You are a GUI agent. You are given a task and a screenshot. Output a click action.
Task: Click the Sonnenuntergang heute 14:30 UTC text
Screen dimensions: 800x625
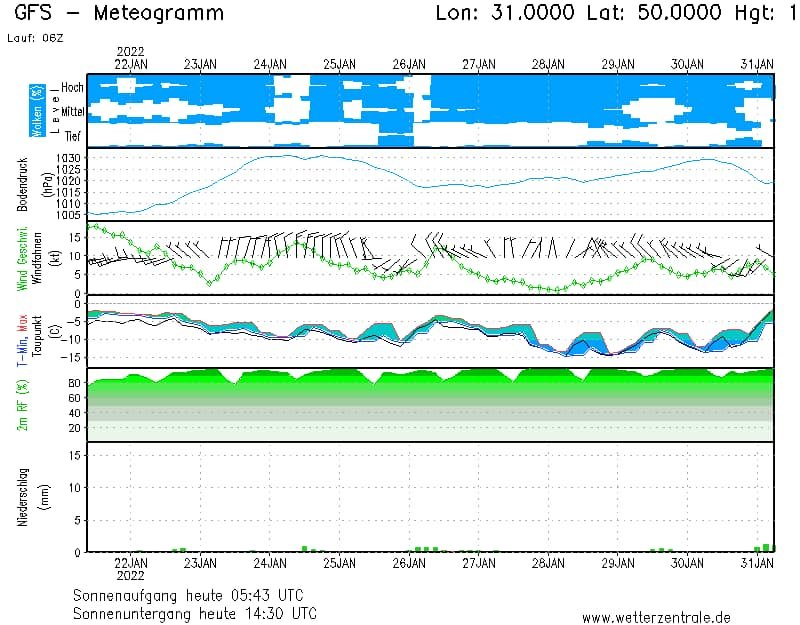[194, 612]
